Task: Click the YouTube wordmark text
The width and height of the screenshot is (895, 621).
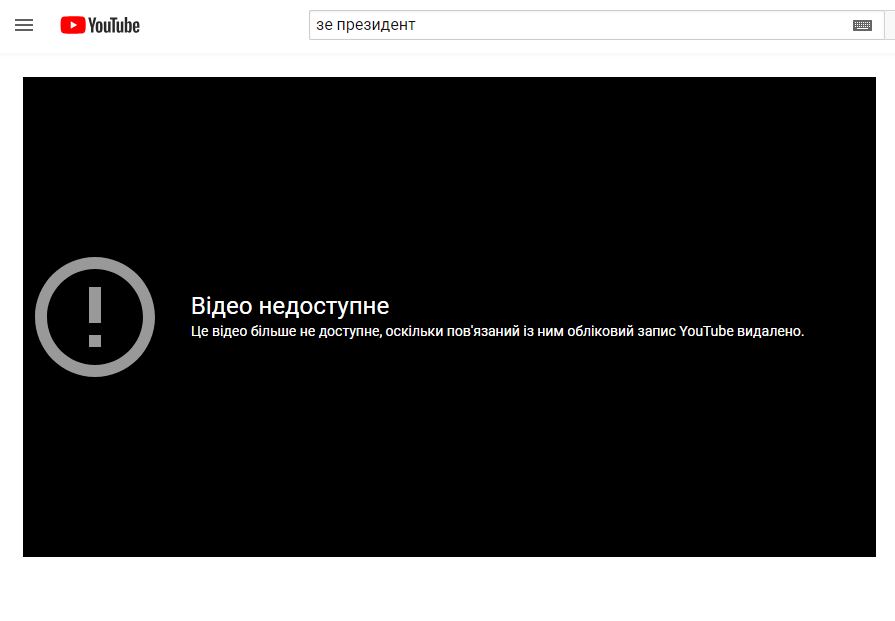Action: 113,25
